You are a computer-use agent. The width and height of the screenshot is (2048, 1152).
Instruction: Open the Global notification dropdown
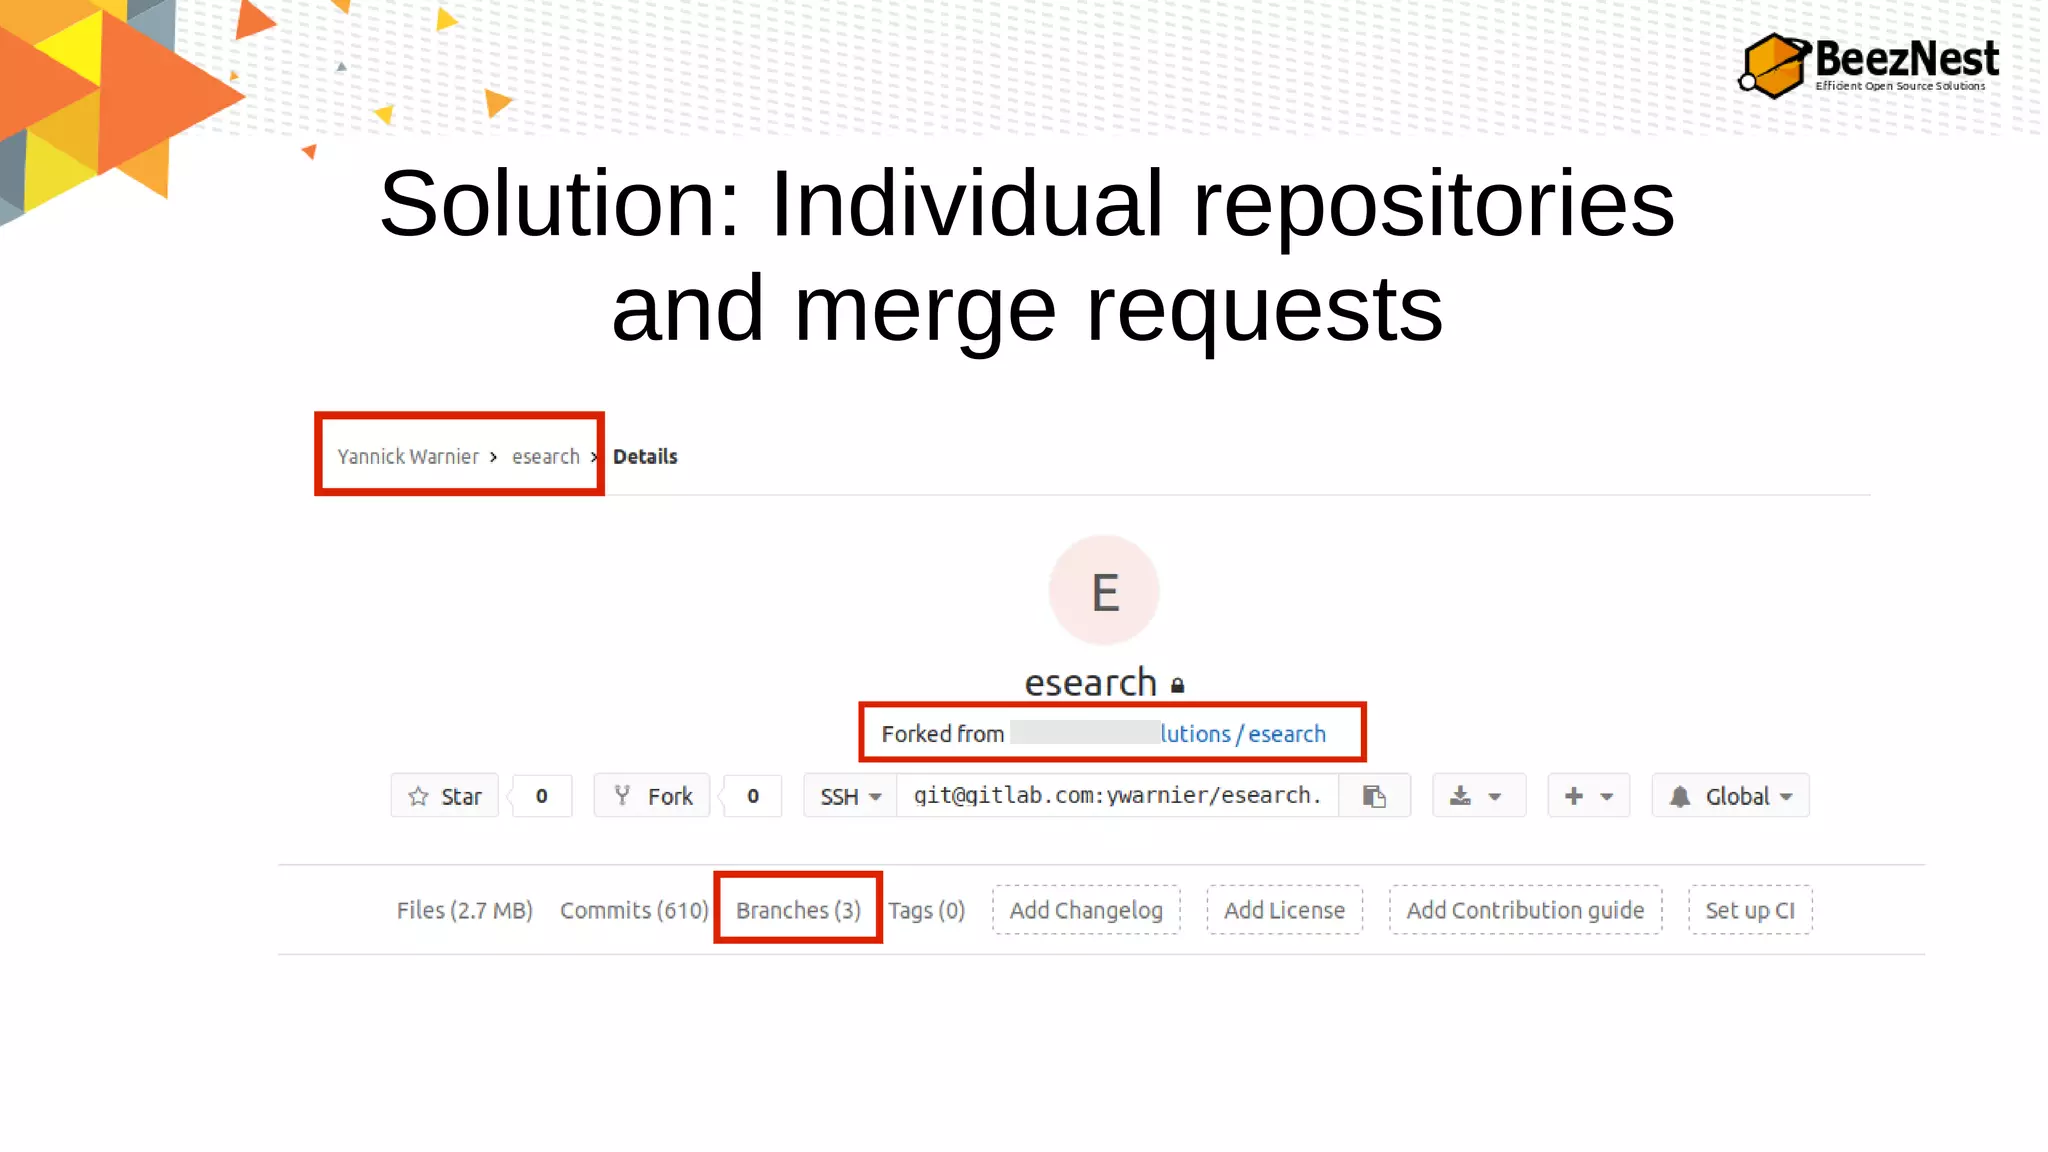click(x=1731, y=796)
